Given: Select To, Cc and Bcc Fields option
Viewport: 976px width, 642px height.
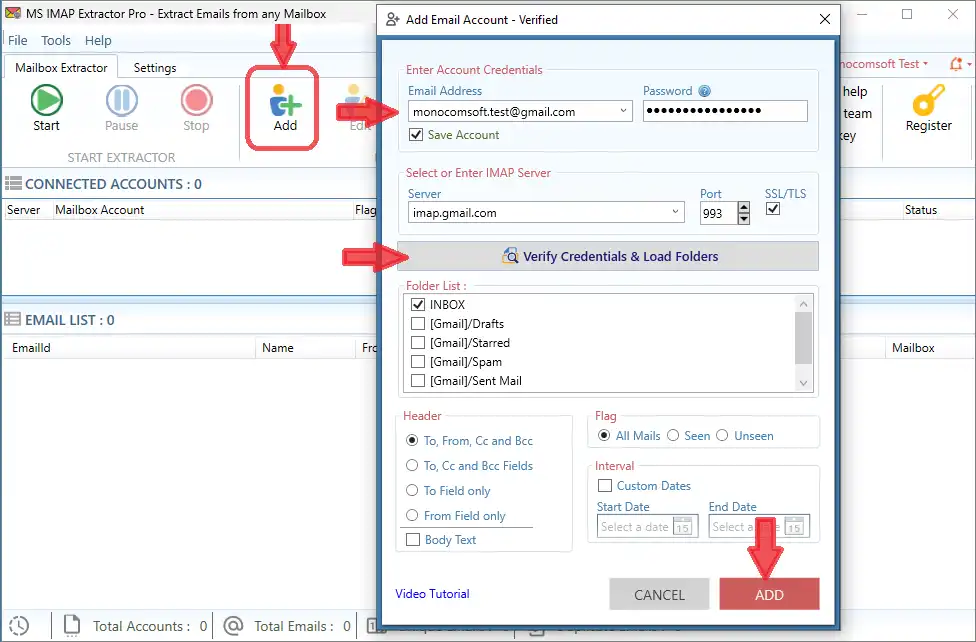Looking at the screenshot, I should click(411, 465).
